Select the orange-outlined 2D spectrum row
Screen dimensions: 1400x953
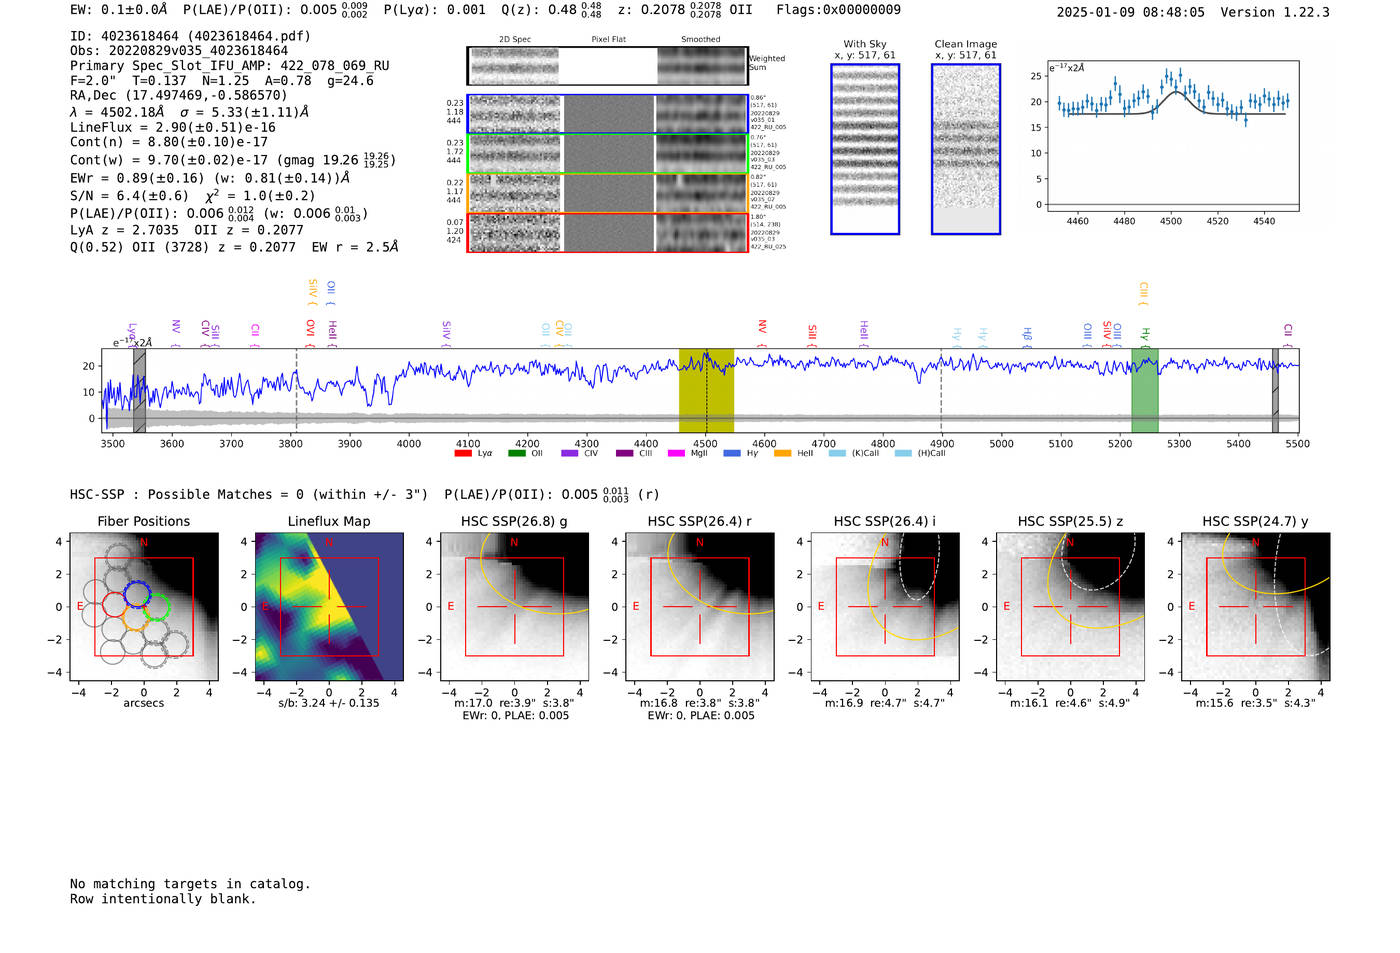[608, 193]
